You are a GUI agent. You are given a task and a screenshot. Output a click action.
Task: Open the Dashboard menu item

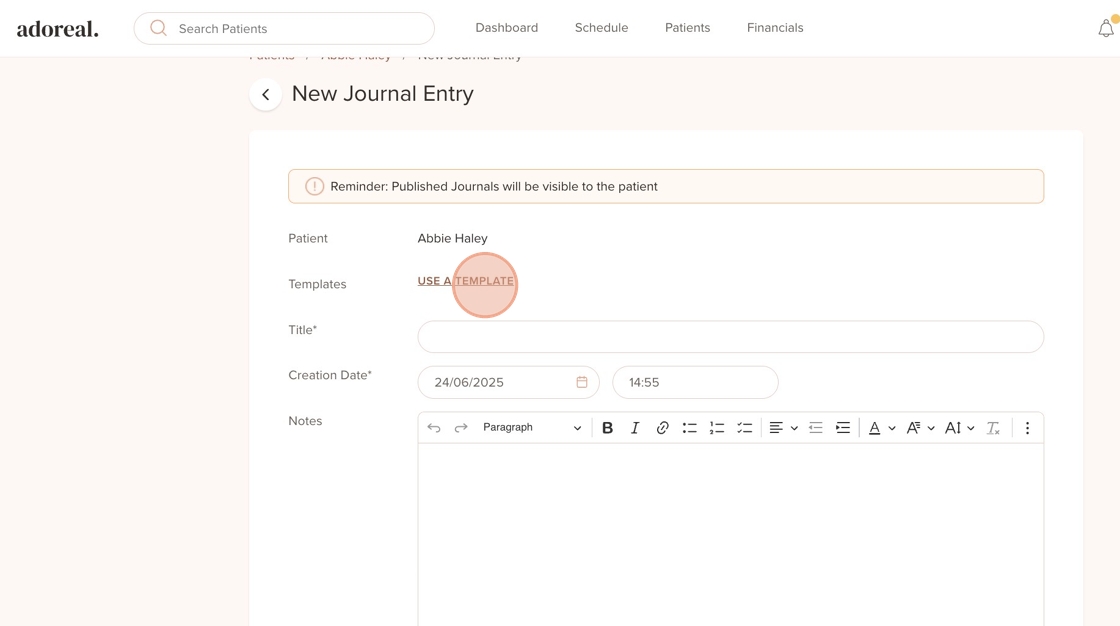click(506, 28)
